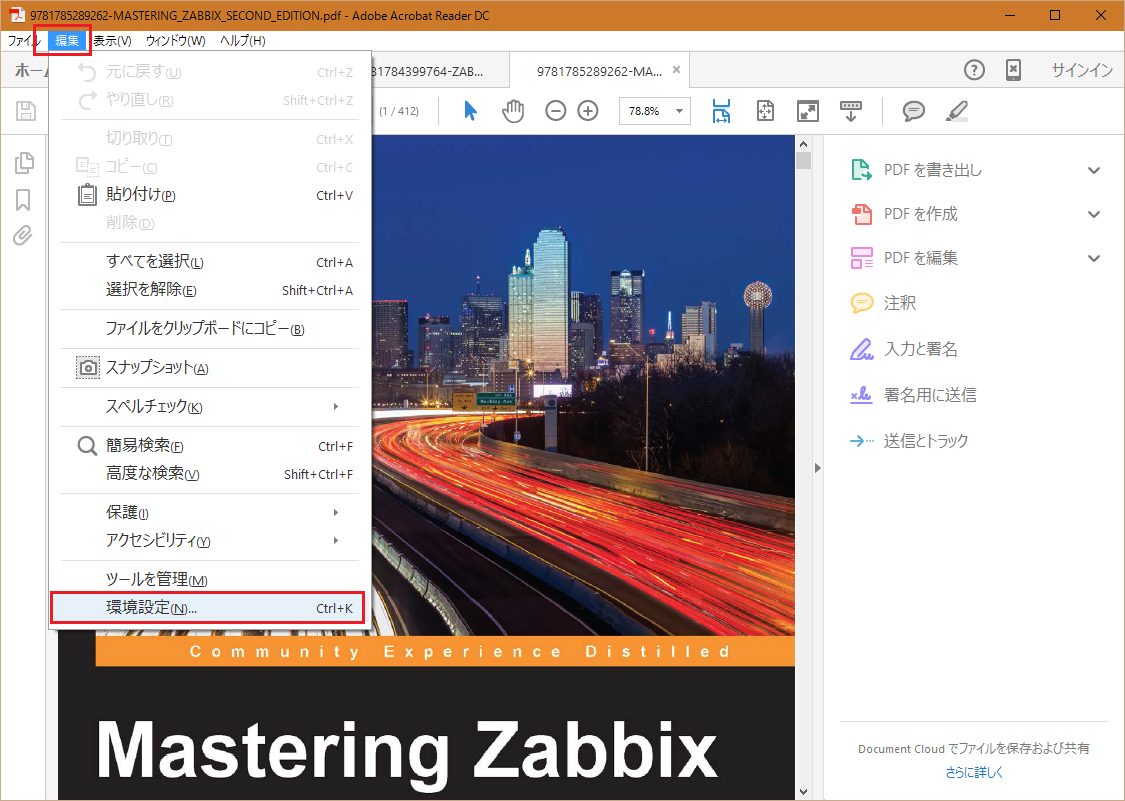Choose ツールを管理 menu item

pos(210,579)
